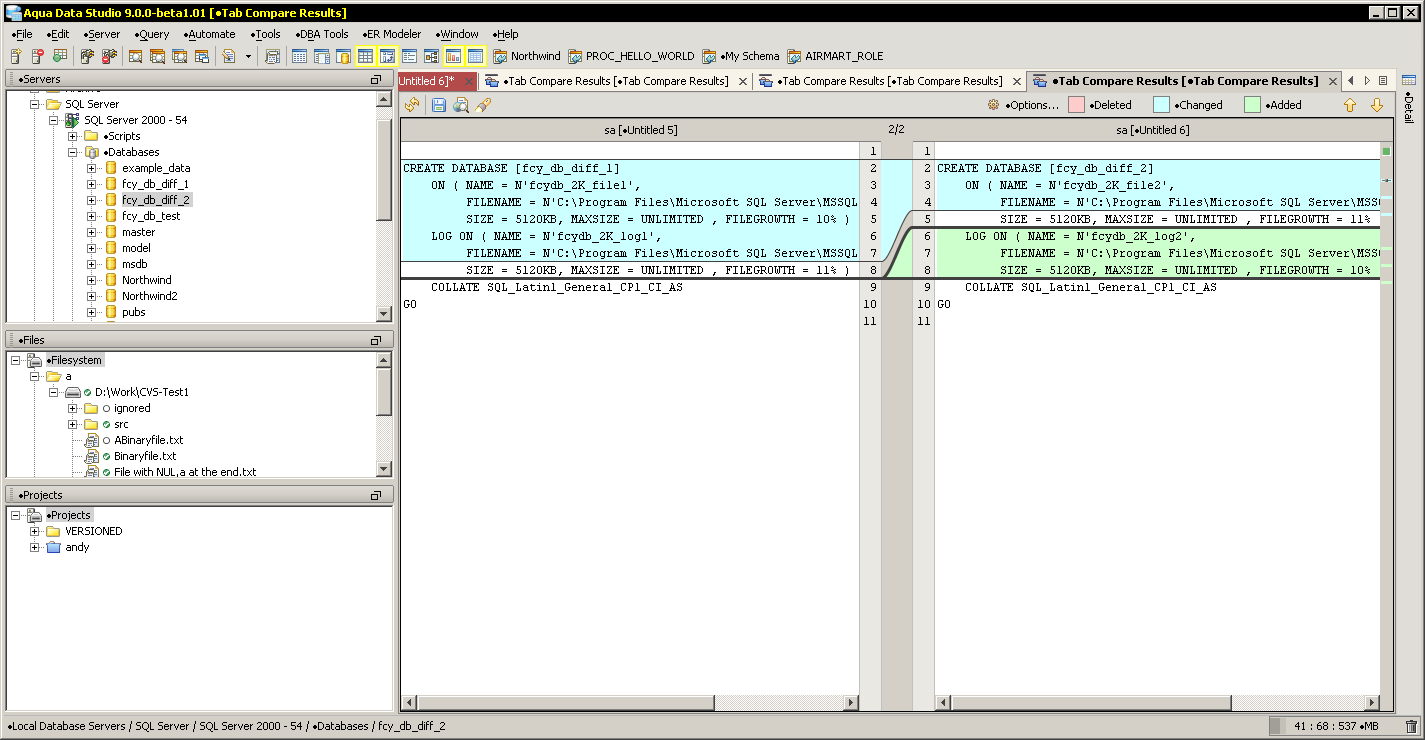Expand the Scripts folder
The width and height of the screenshot is (1425, 740).
coord(72,136)
